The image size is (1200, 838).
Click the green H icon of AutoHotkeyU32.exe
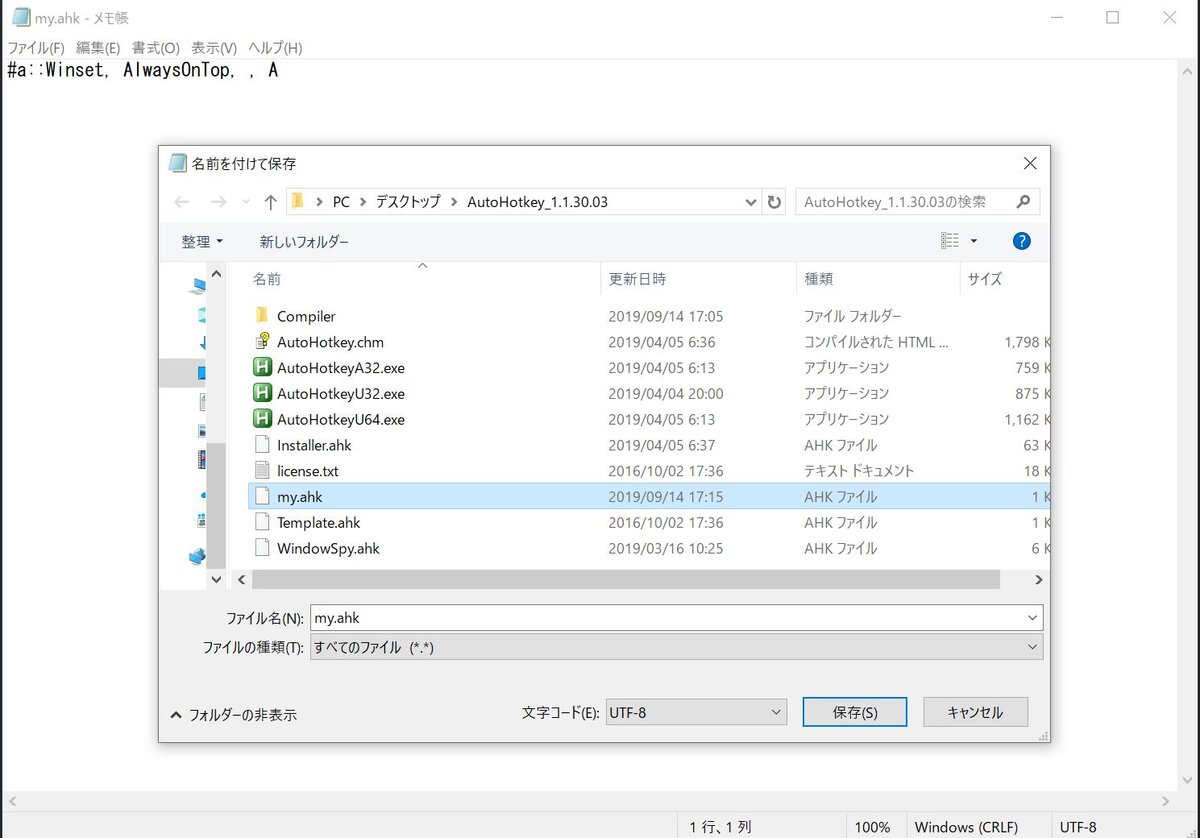tap(262, 394)
